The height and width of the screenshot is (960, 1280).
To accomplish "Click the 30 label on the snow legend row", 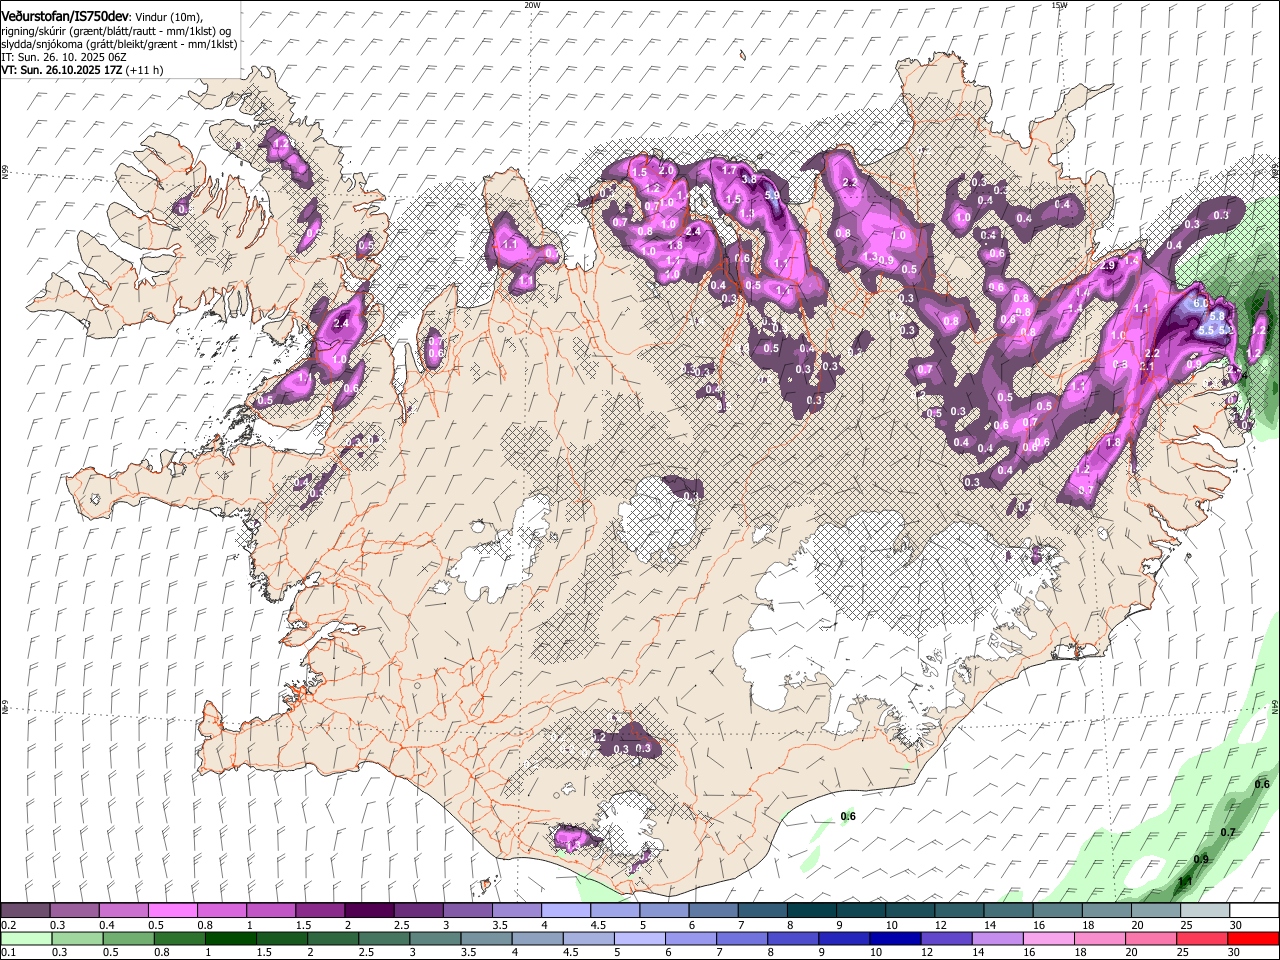I will pyautogui.click(x=1235, y=925).
